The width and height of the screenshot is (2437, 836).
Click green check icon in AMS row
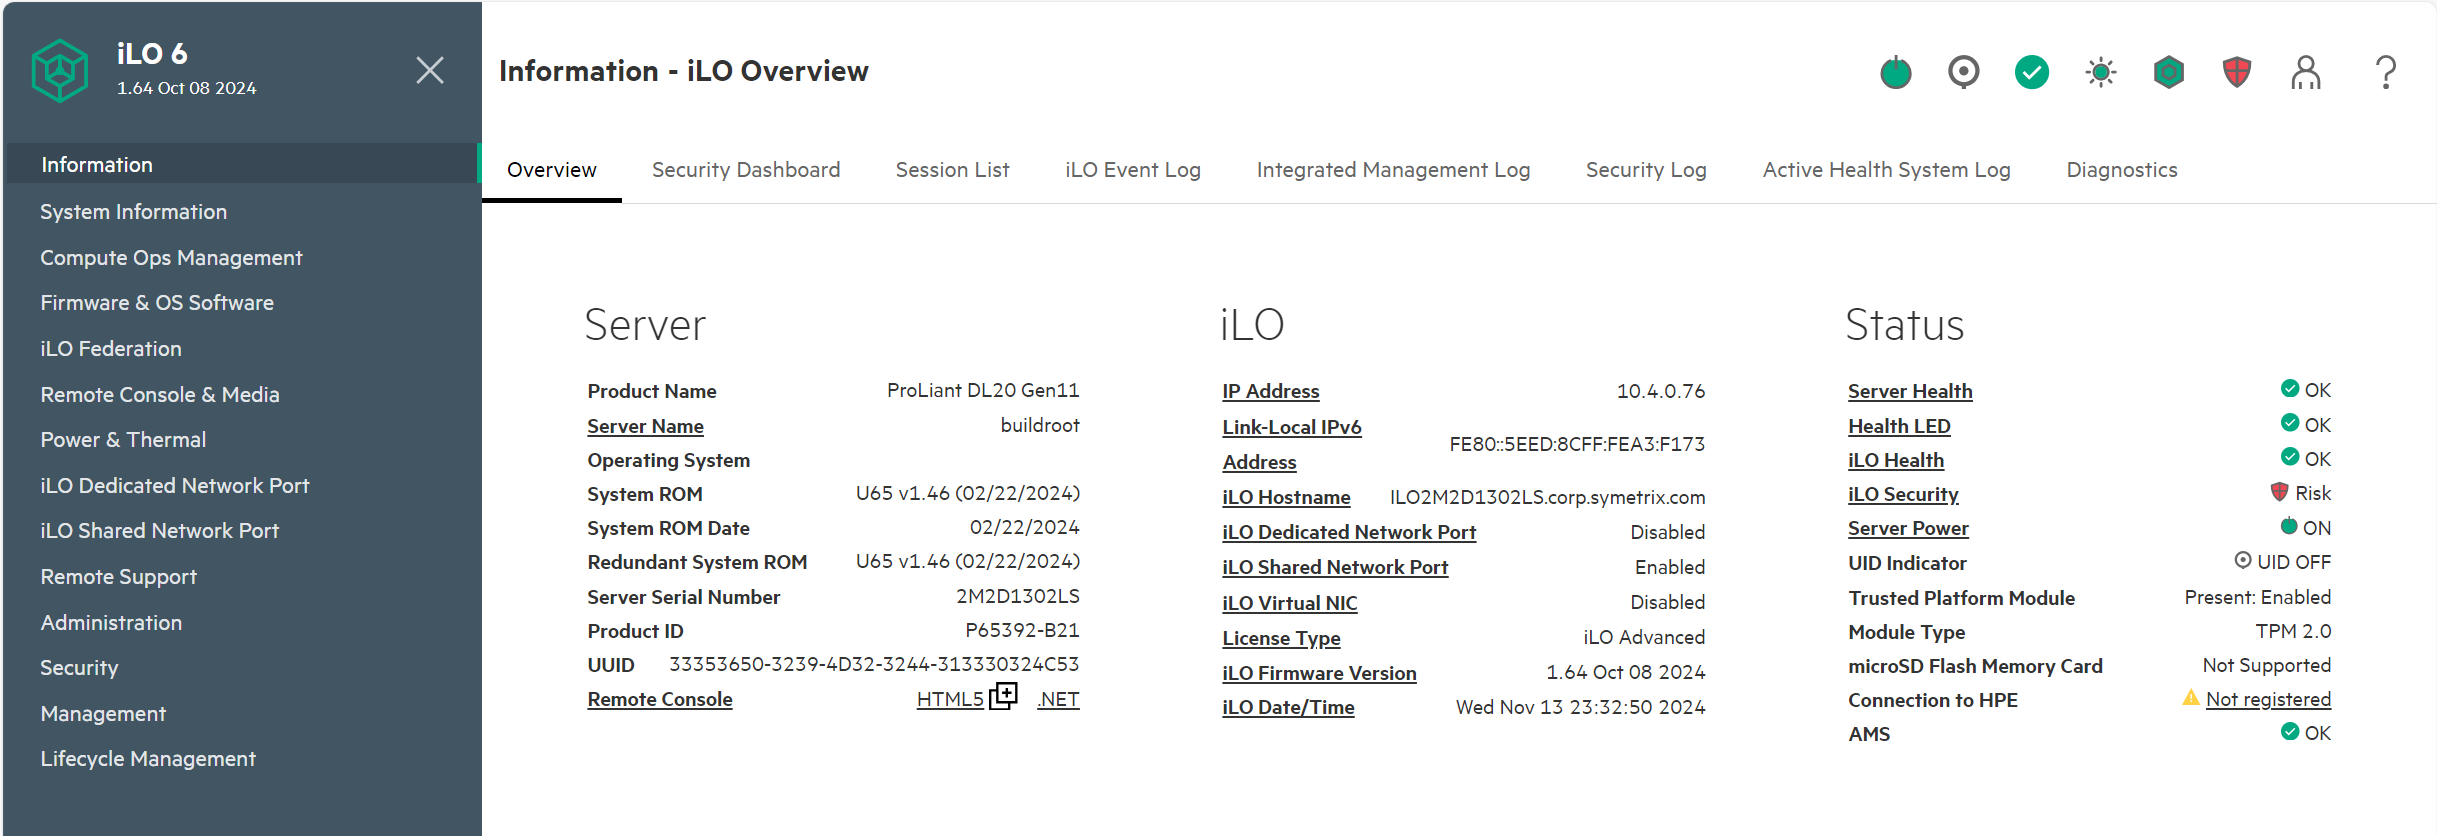(x=2290, y=732)
